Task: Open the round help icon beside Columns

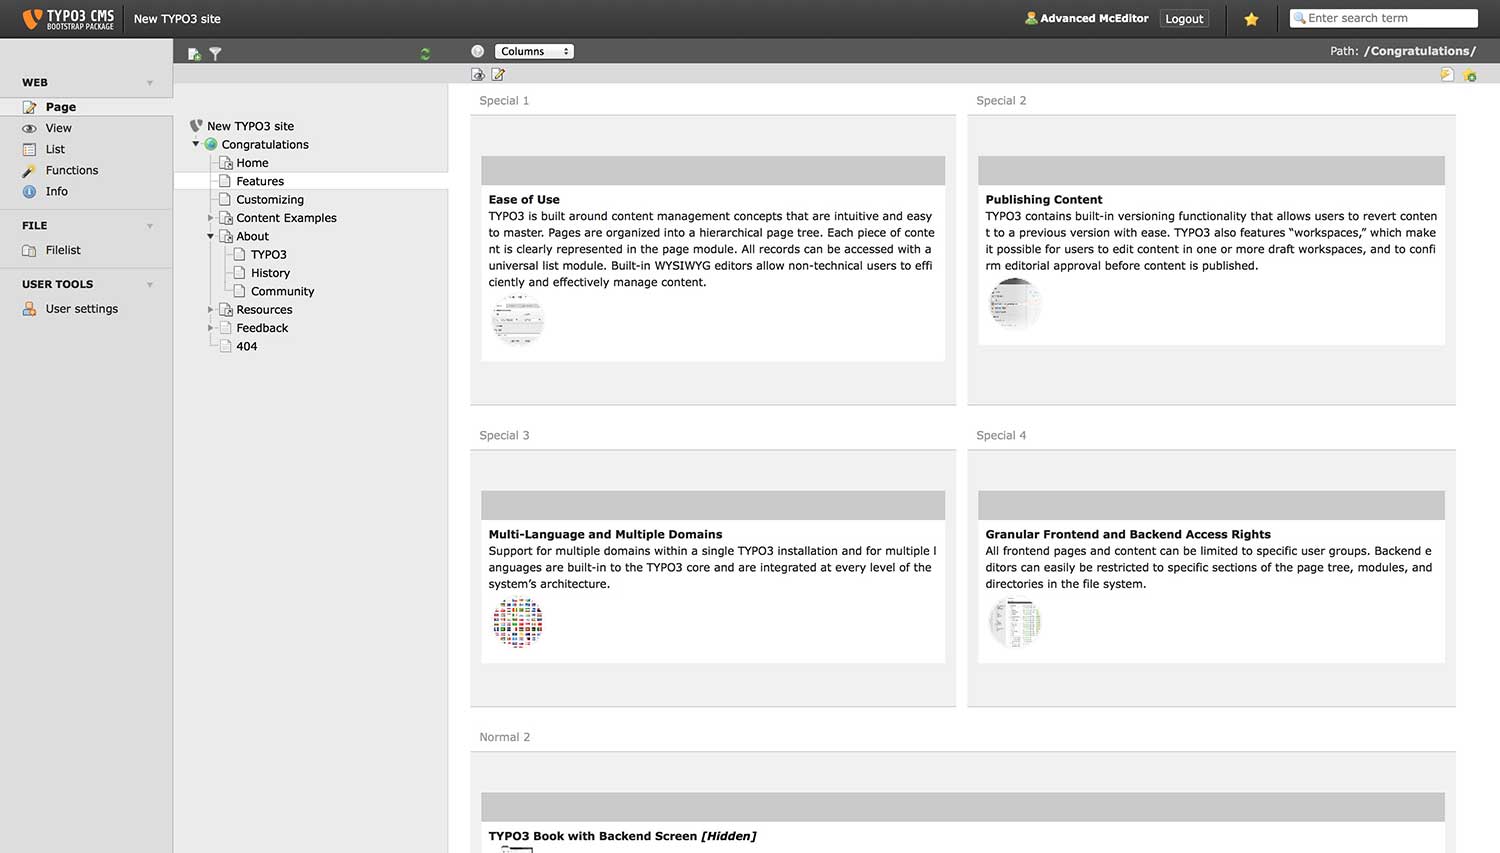Action: pyautogui.click(x=477, y=51)
